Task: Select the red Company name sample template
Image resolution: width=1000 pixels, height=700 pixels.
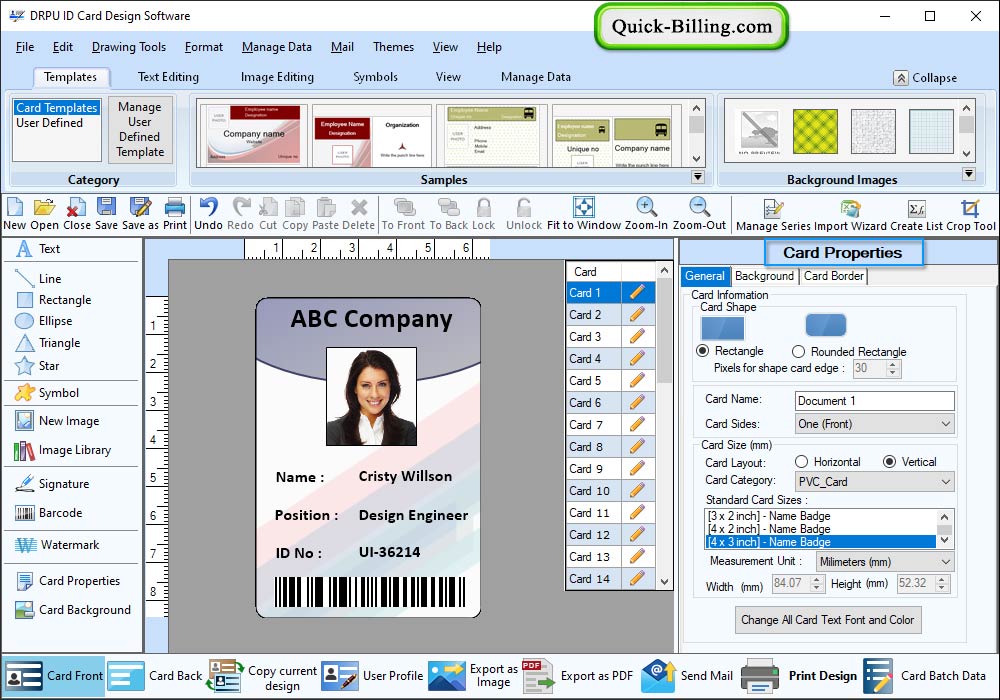Action: coord(254,135)
